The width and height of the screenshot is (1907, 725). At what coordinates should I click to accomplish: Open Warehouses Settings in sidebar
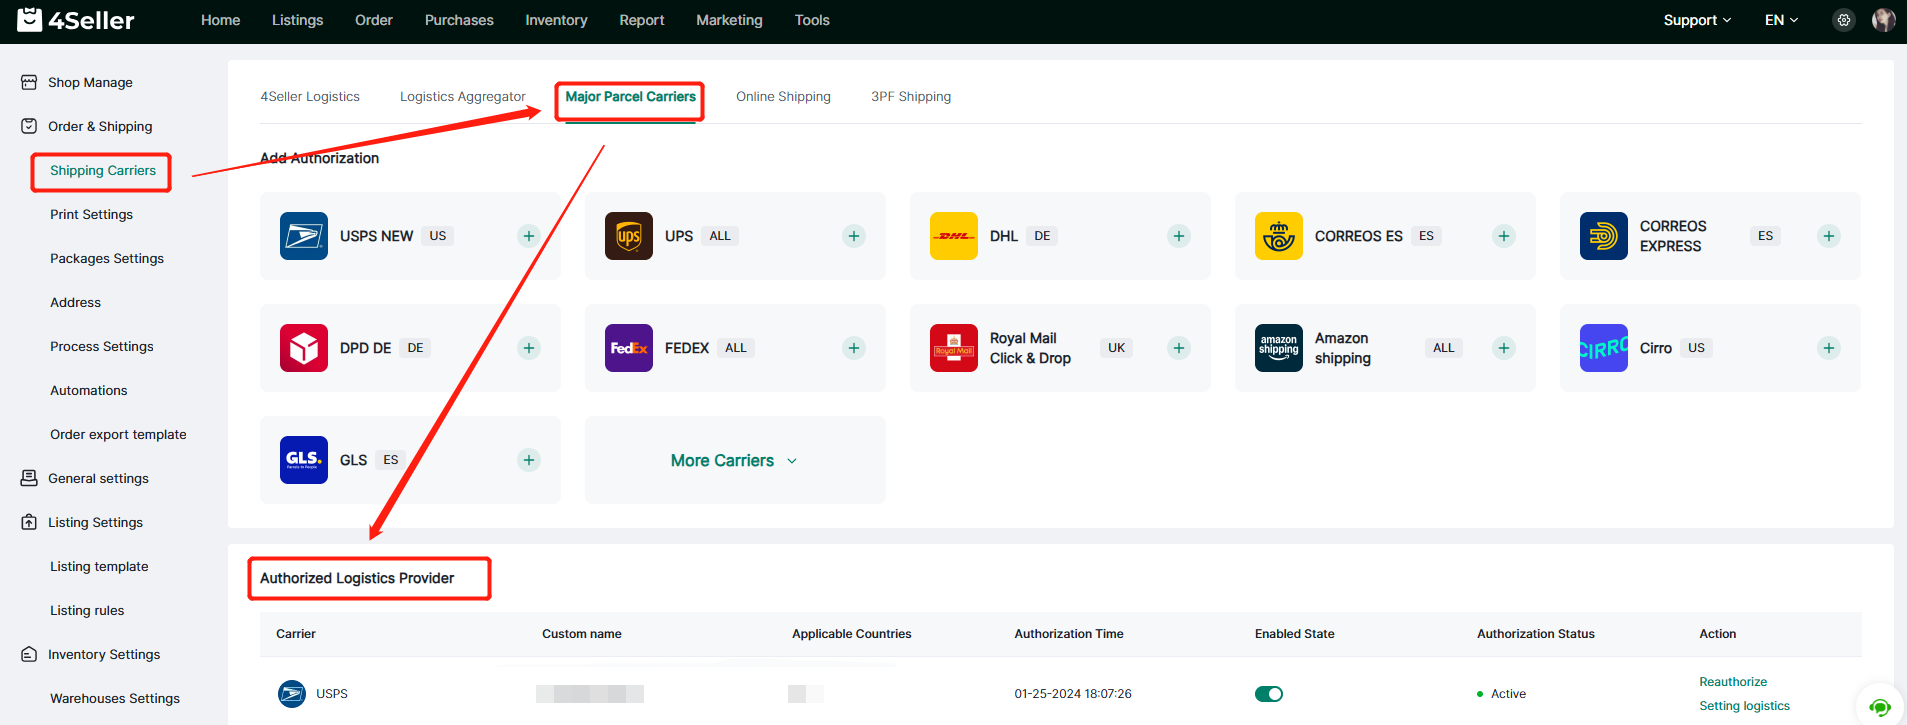tap(115, 698)
